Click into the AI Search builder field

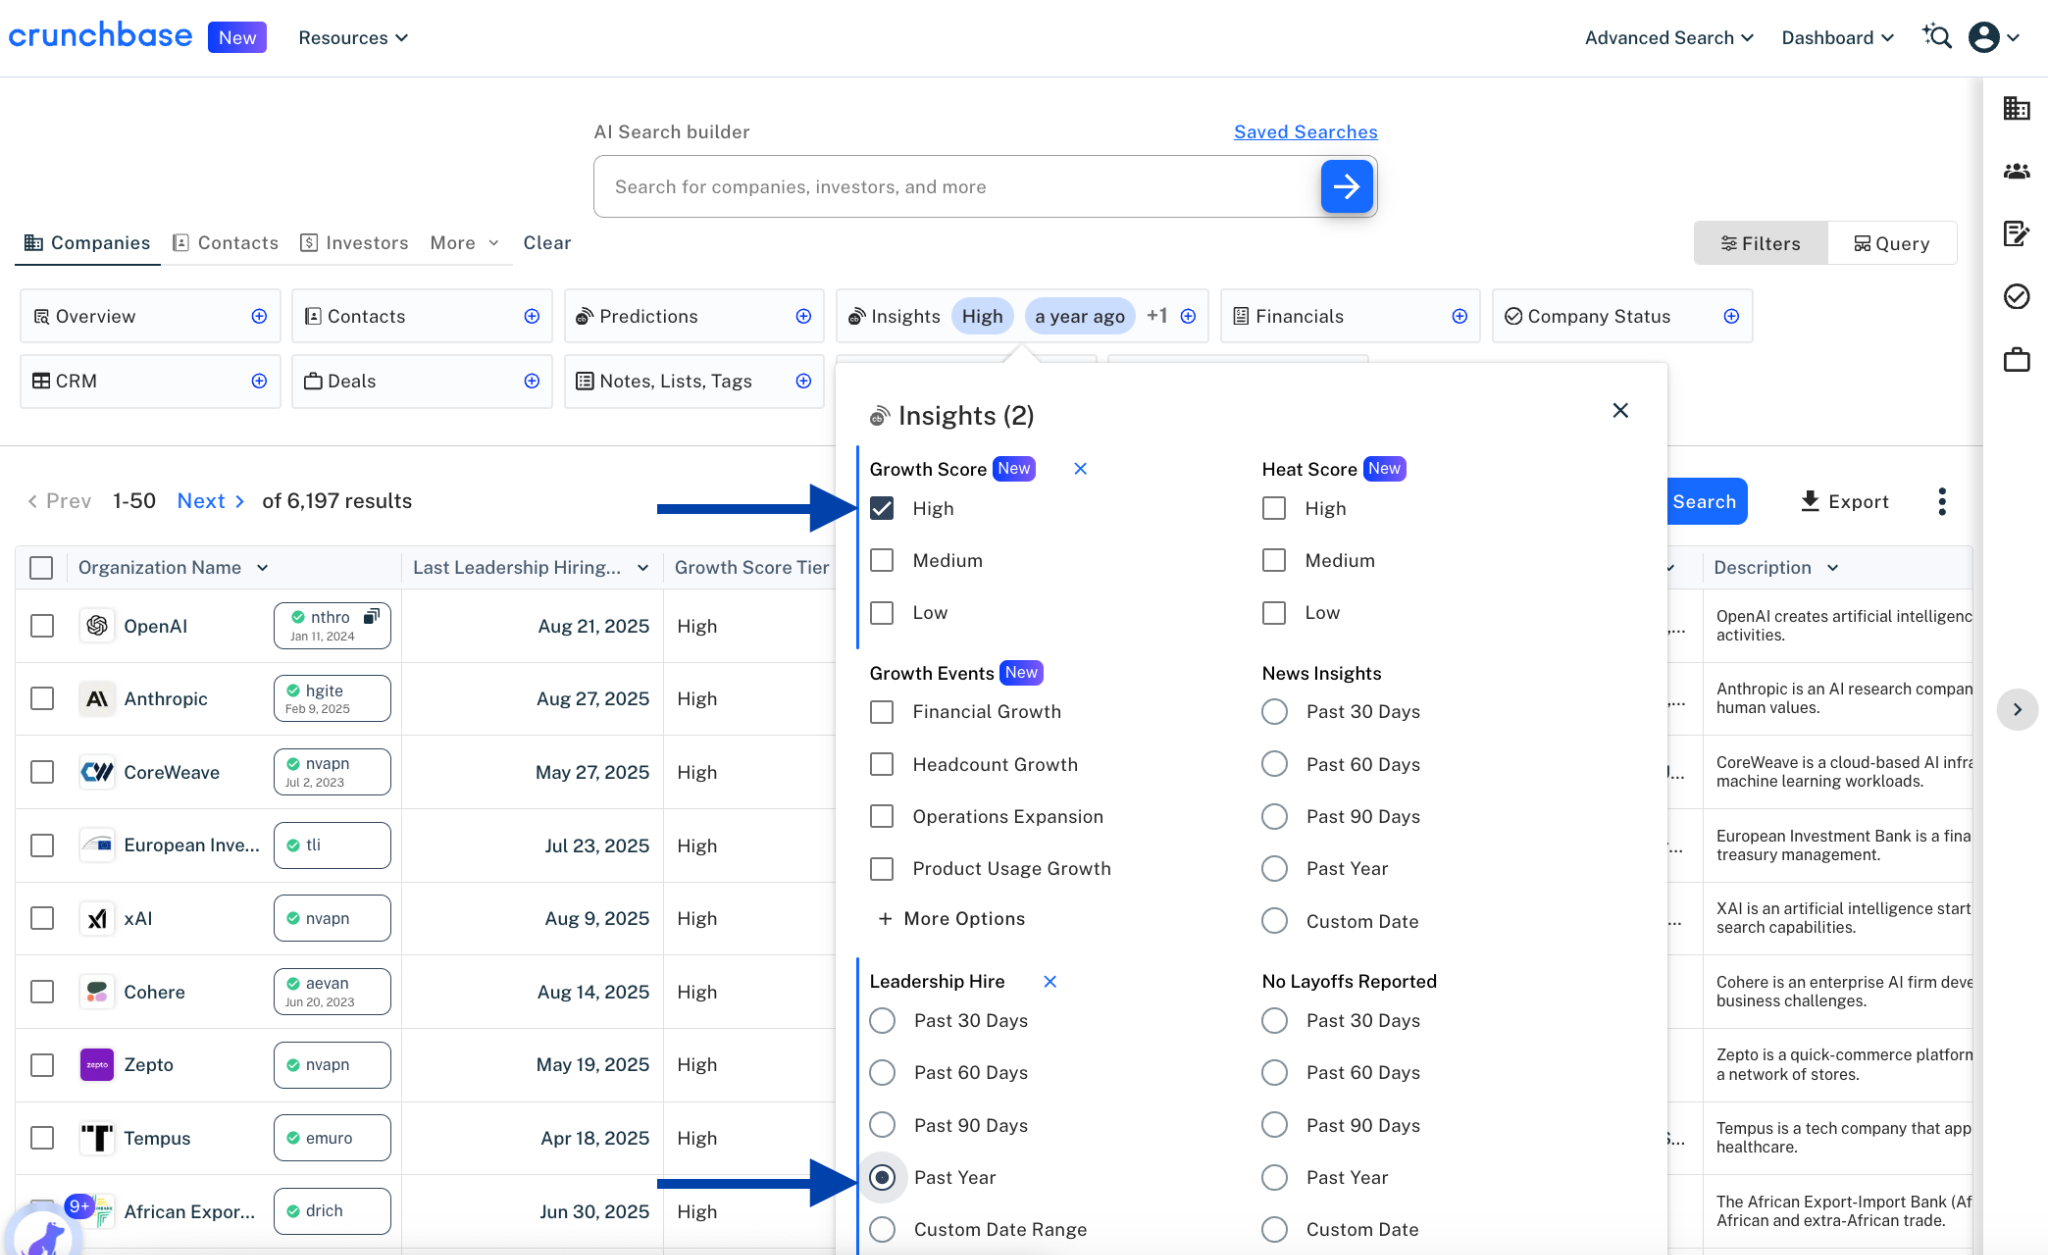click(x=955, y=186)
